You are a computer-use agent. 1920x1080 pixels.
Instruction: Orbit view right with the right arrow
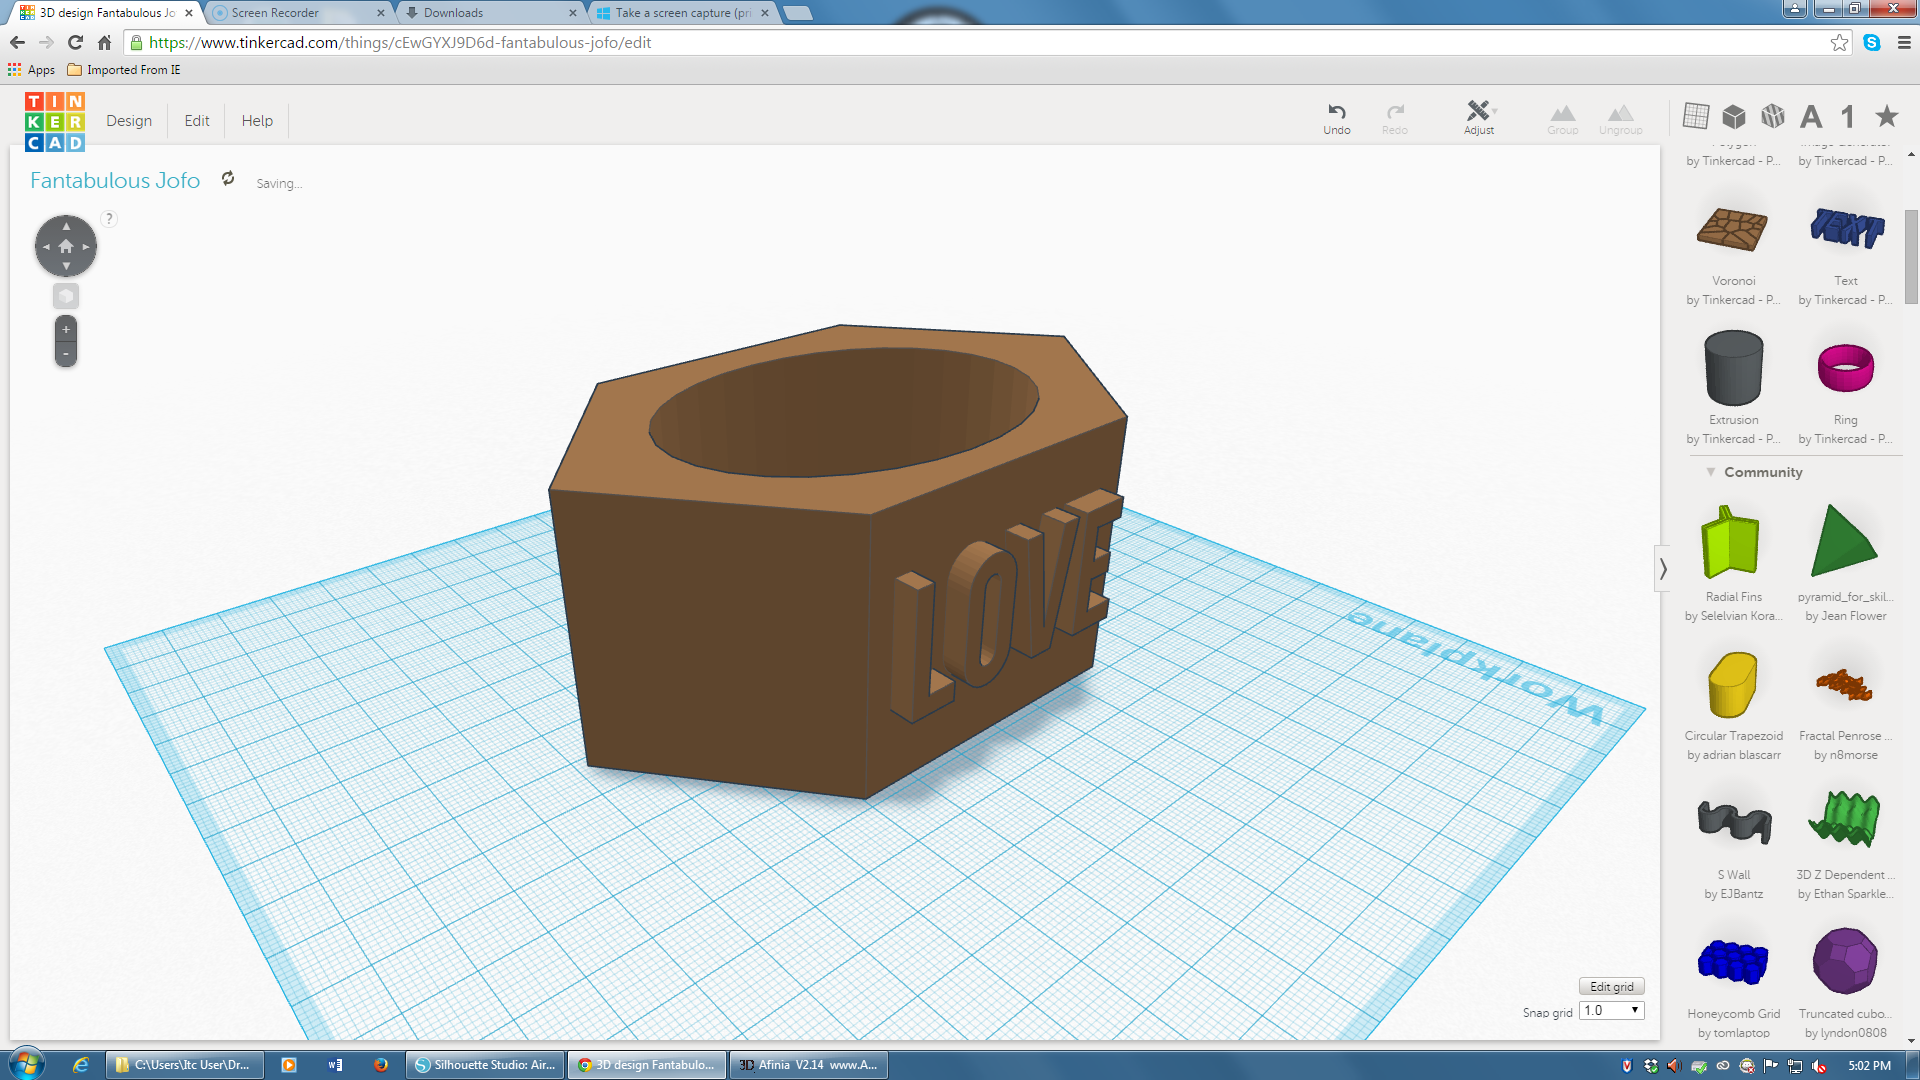(86, 246)
